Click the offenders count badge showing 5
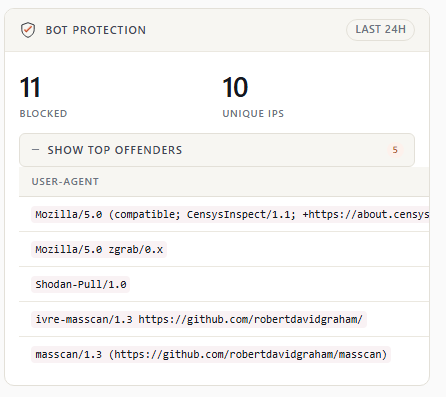446x397 pixels. pyautogui.click(x=395, y=150)
